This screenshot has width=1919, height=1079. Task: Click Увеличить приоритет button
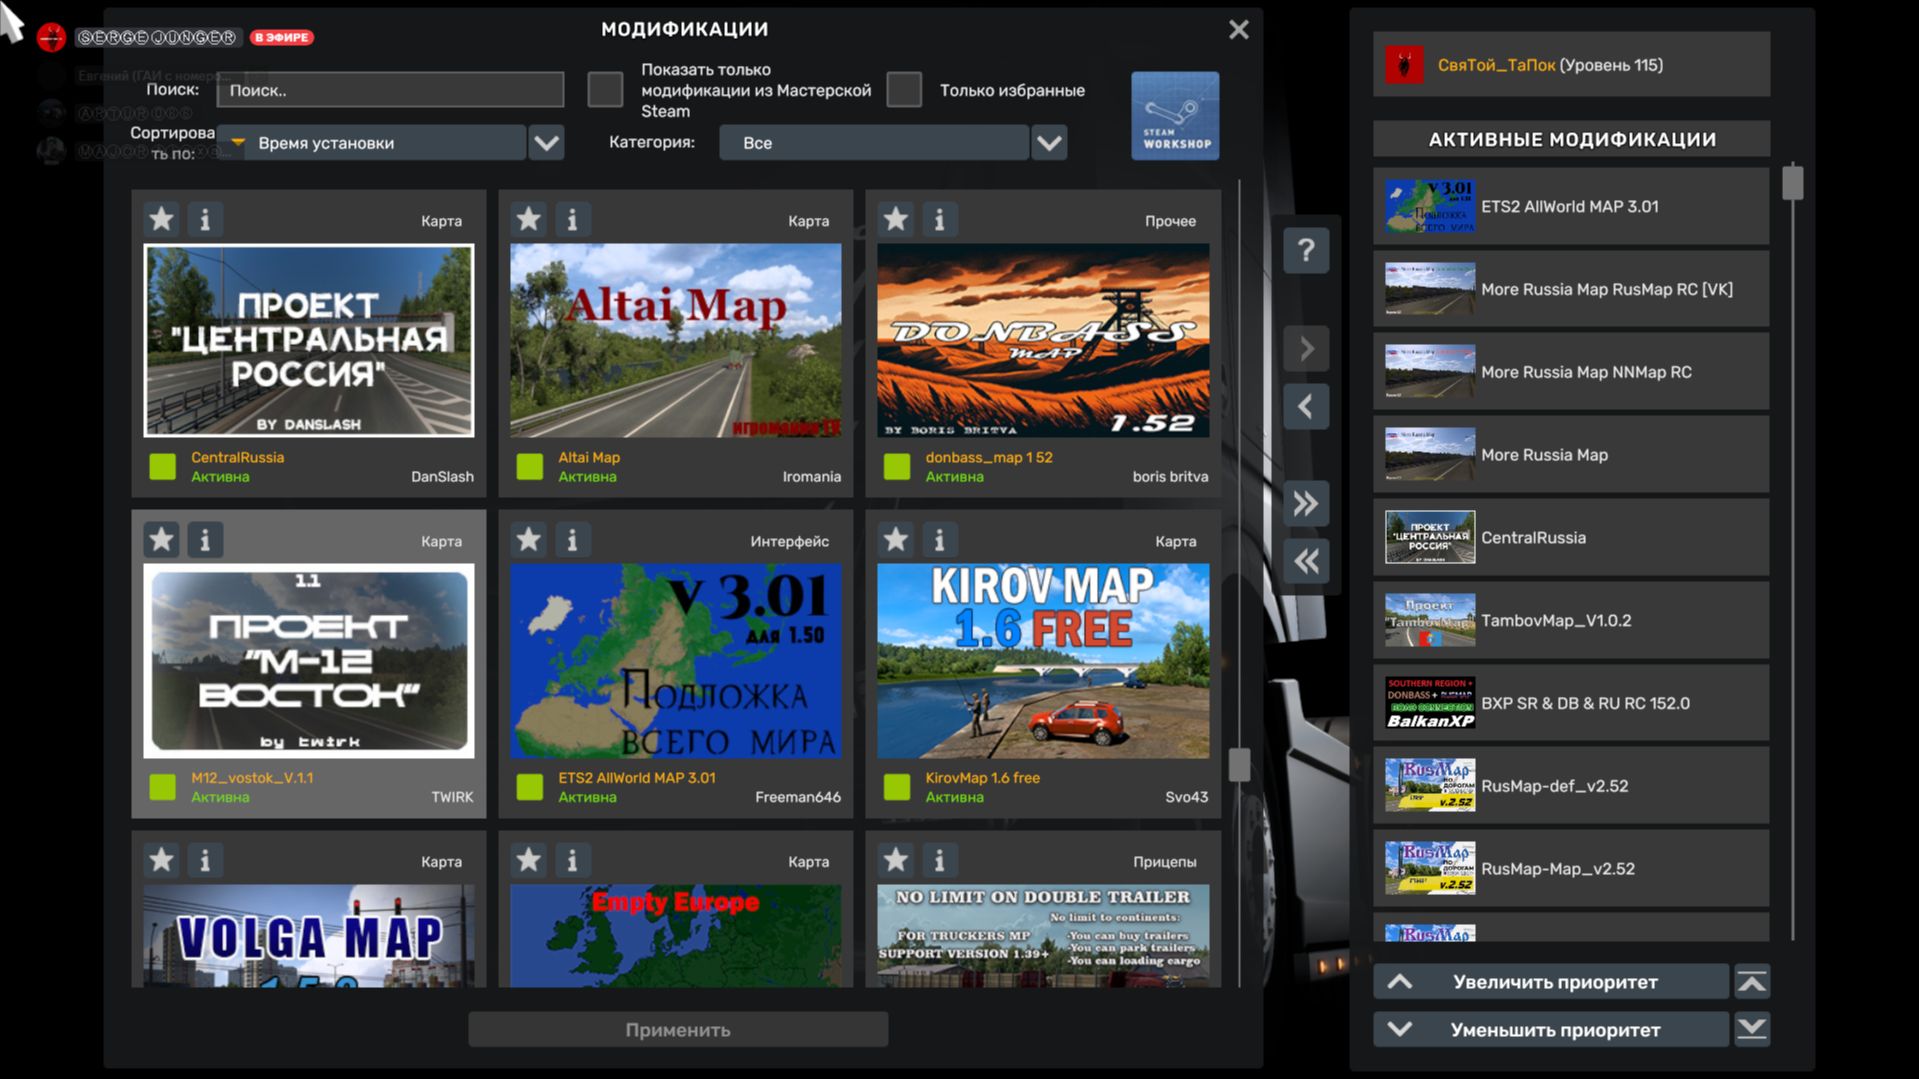[x=1551, y=982]
